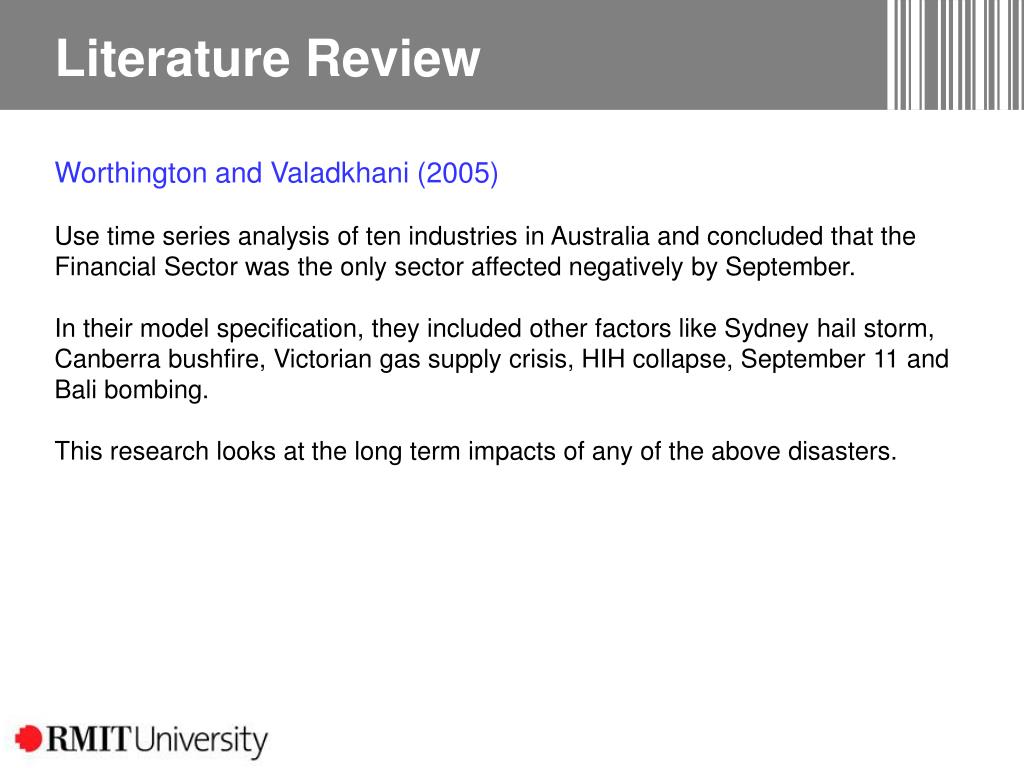The height and width of the screenshot is (768, 1024).
Task: Click the Bali bombing text
Action: [131, 390]
